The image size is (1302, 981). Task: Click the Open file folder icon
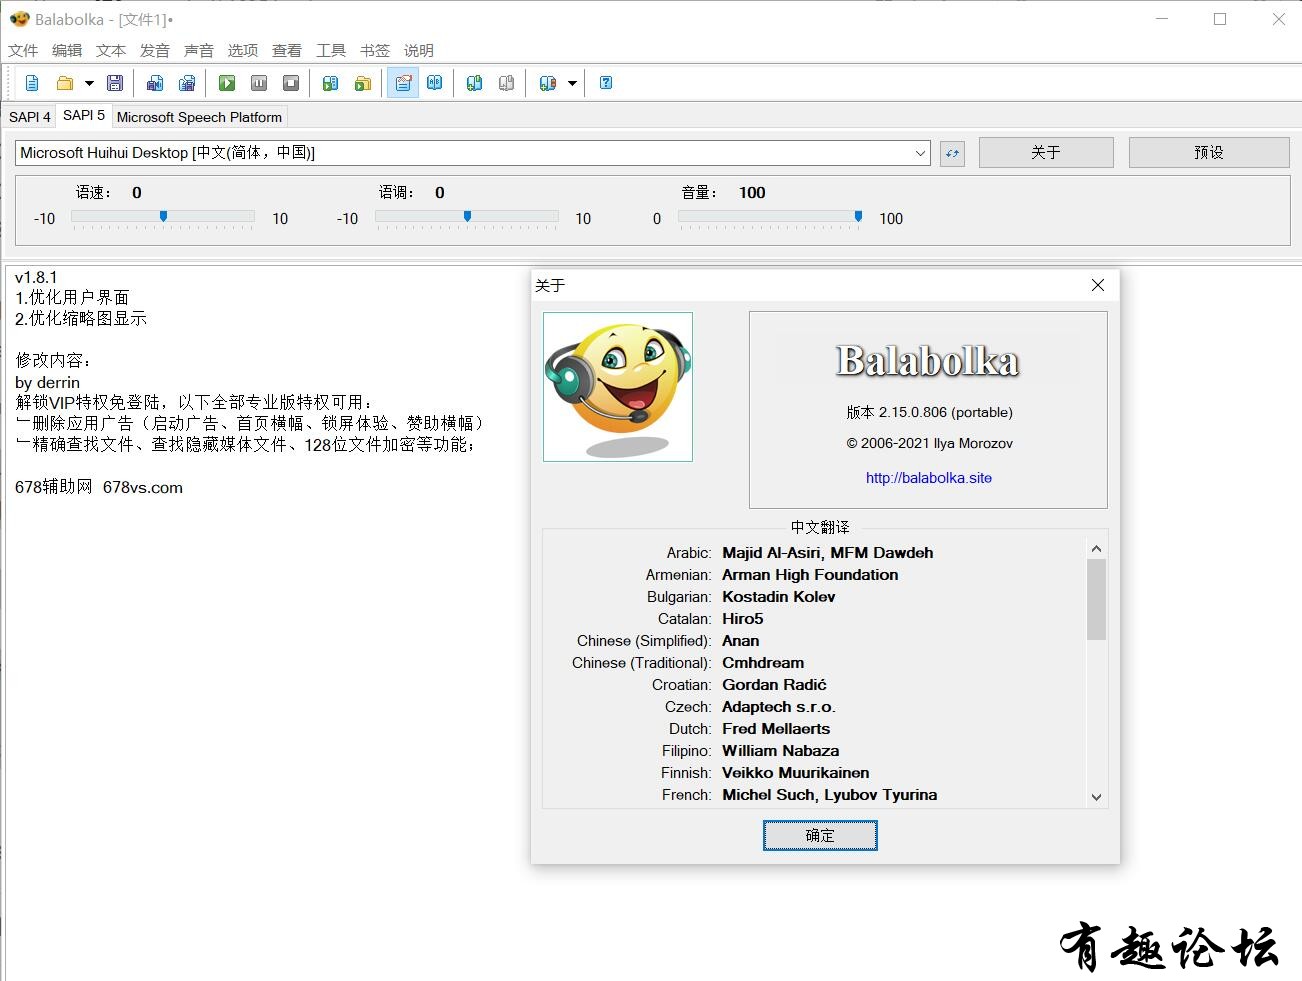(65, 83)
